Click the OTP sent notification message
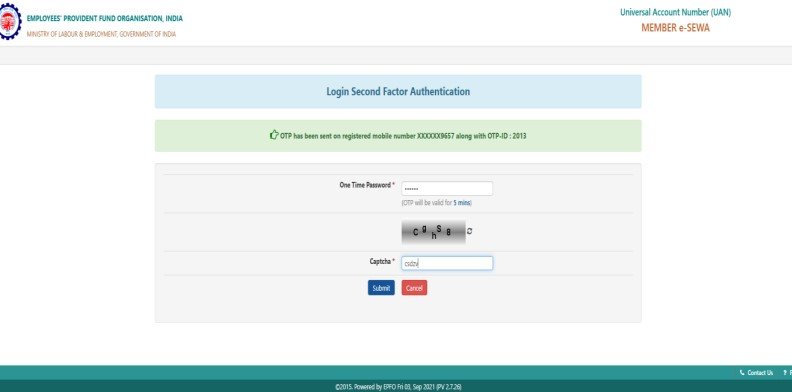Screen dimensions: 792x392 coord(398,136)
